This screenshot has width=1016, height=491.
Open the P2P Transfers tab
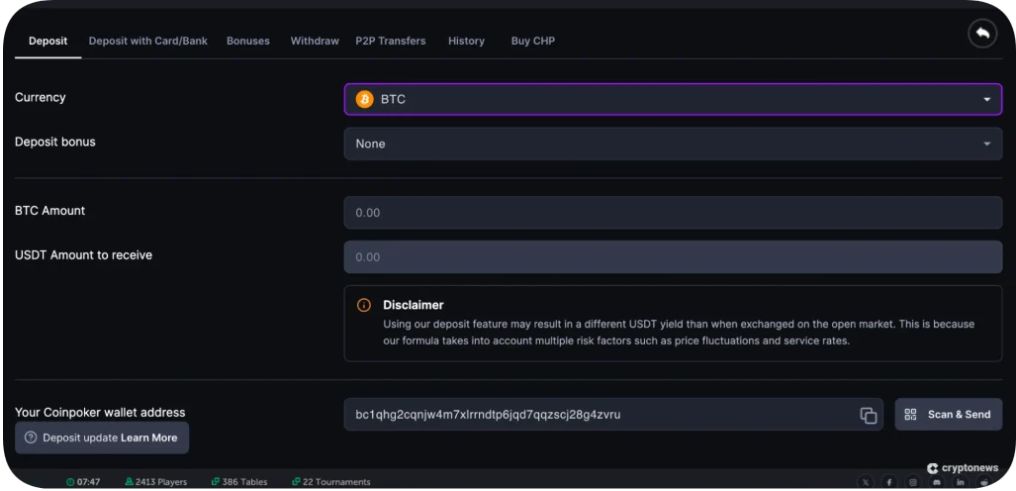(391, 41)
